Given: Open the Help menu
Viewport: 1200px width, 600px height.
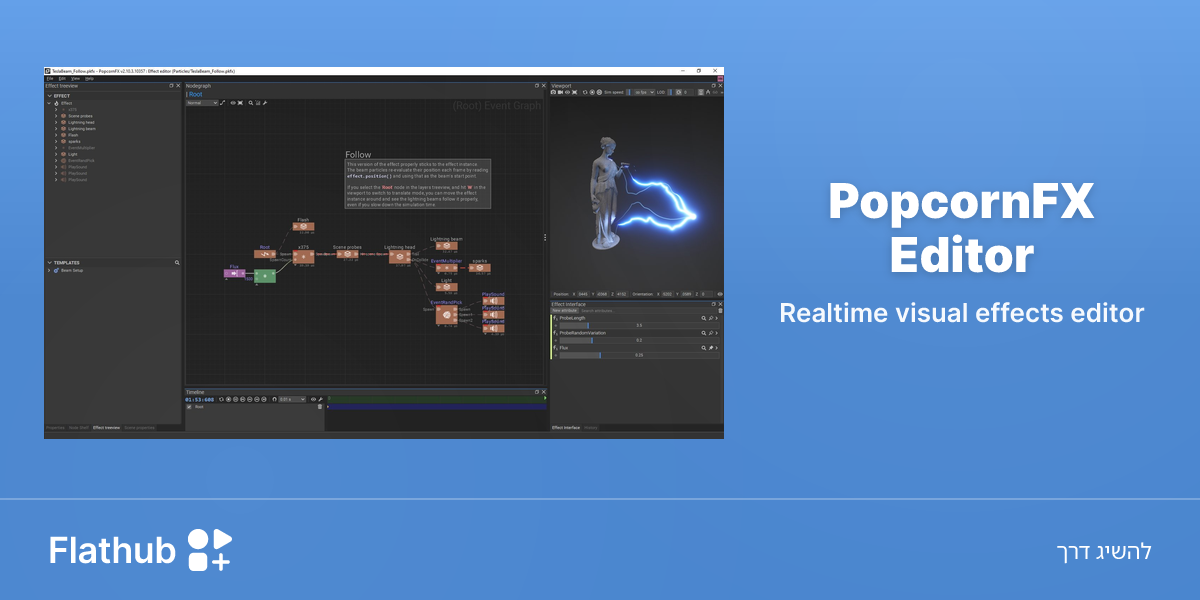Looking at the screenshot, I should [89, 79].
